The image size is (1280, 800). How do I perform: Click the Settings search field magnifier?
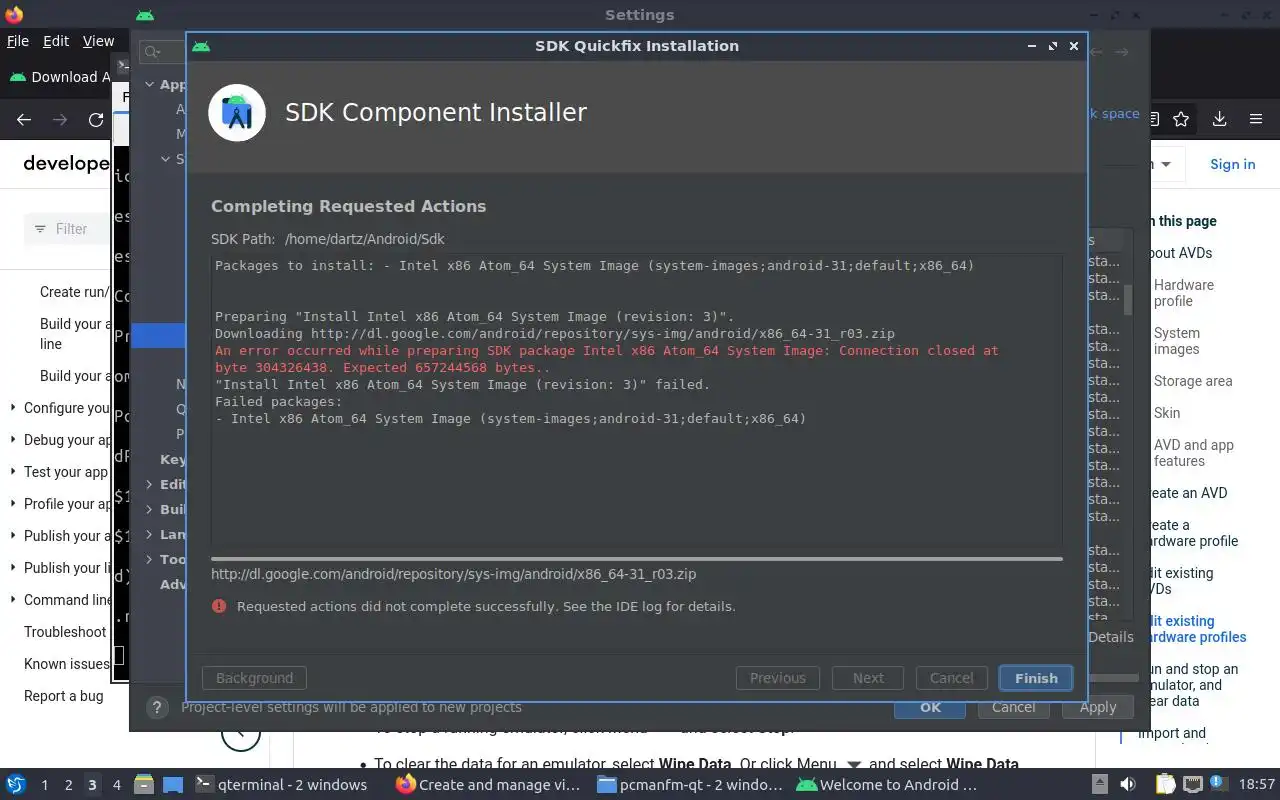pyautogui.click(x=151, y=52)
